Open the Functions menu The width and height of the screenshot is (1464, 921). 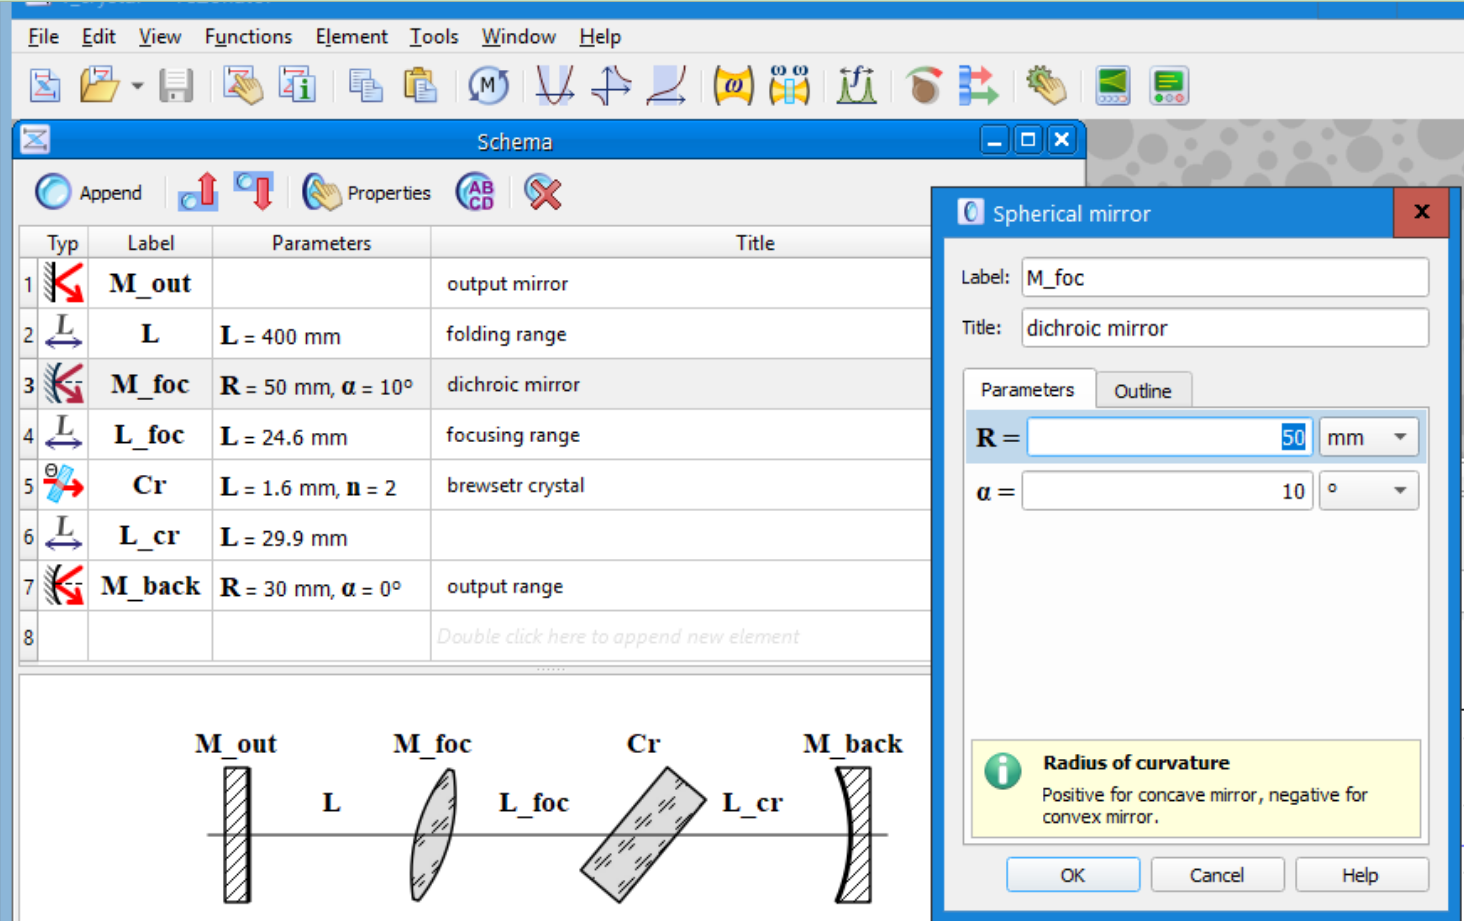click(248, 36)
